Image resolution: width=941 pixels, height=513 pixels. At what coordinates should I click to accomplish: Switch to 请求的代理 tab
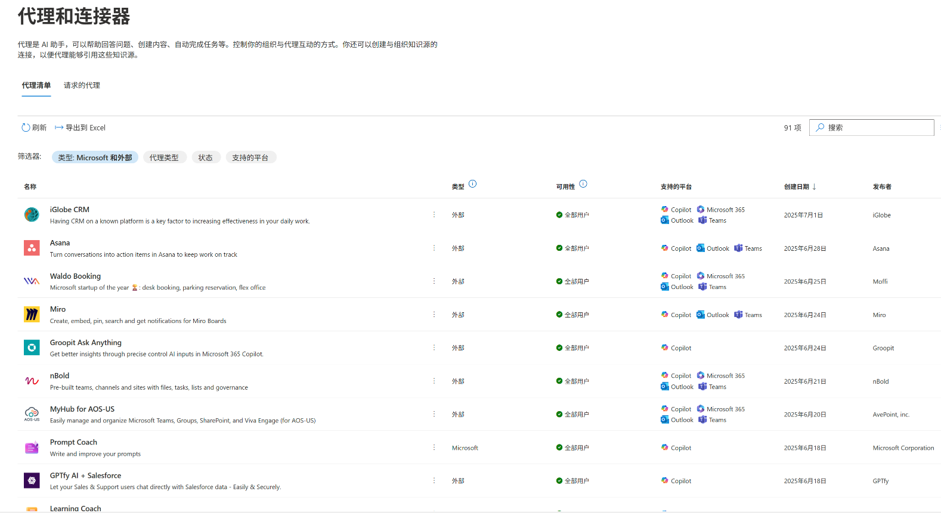click(82, 85)
